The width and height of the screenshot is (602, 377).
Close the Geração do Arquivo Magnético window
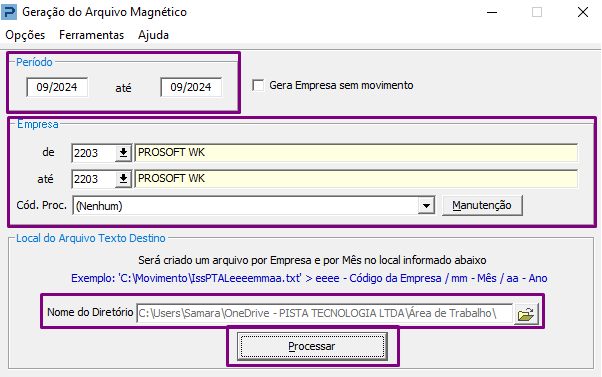point(583,12)
